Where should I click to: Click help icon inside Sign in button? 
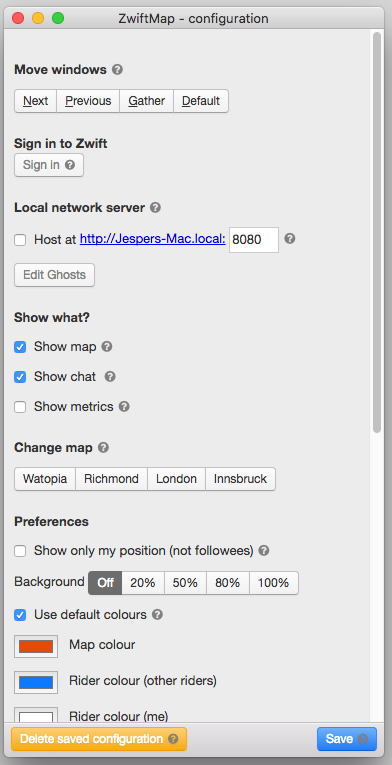pos(70,165)
